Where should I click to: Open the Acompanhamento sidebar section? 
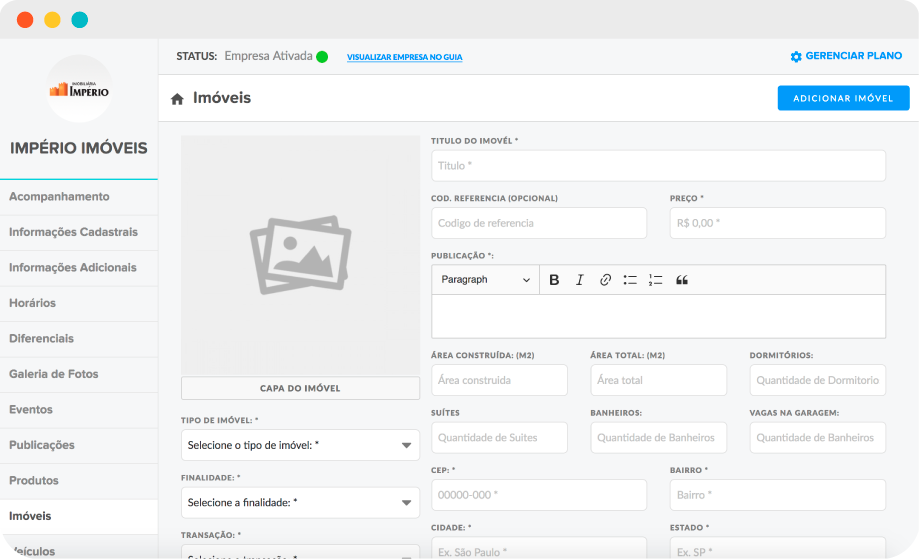click(79, 197)
